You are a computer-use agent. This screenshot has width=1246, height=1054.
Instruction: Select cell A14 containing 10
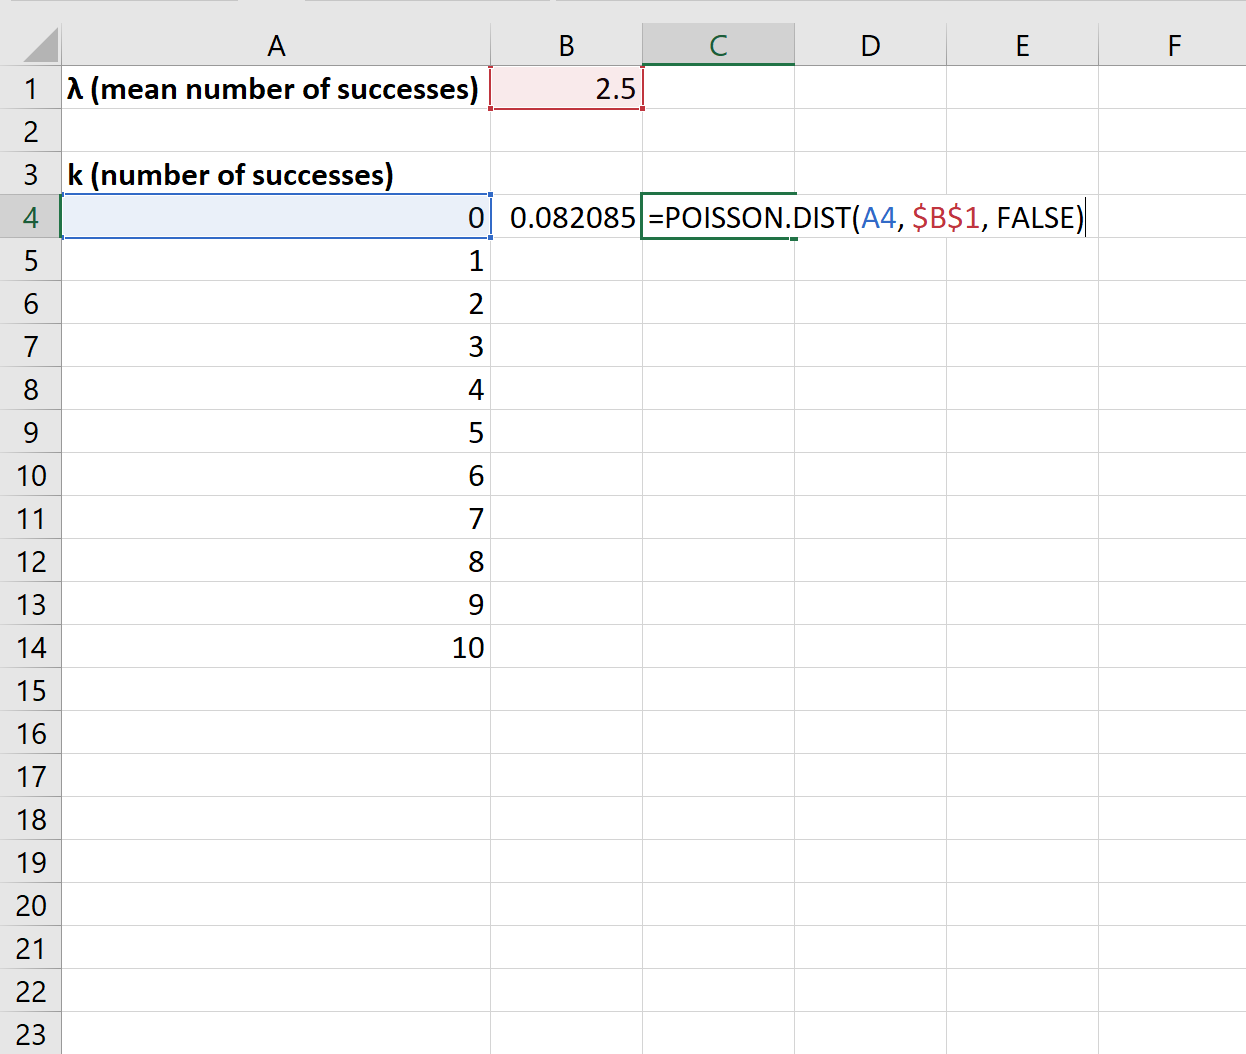coord(276,647)
